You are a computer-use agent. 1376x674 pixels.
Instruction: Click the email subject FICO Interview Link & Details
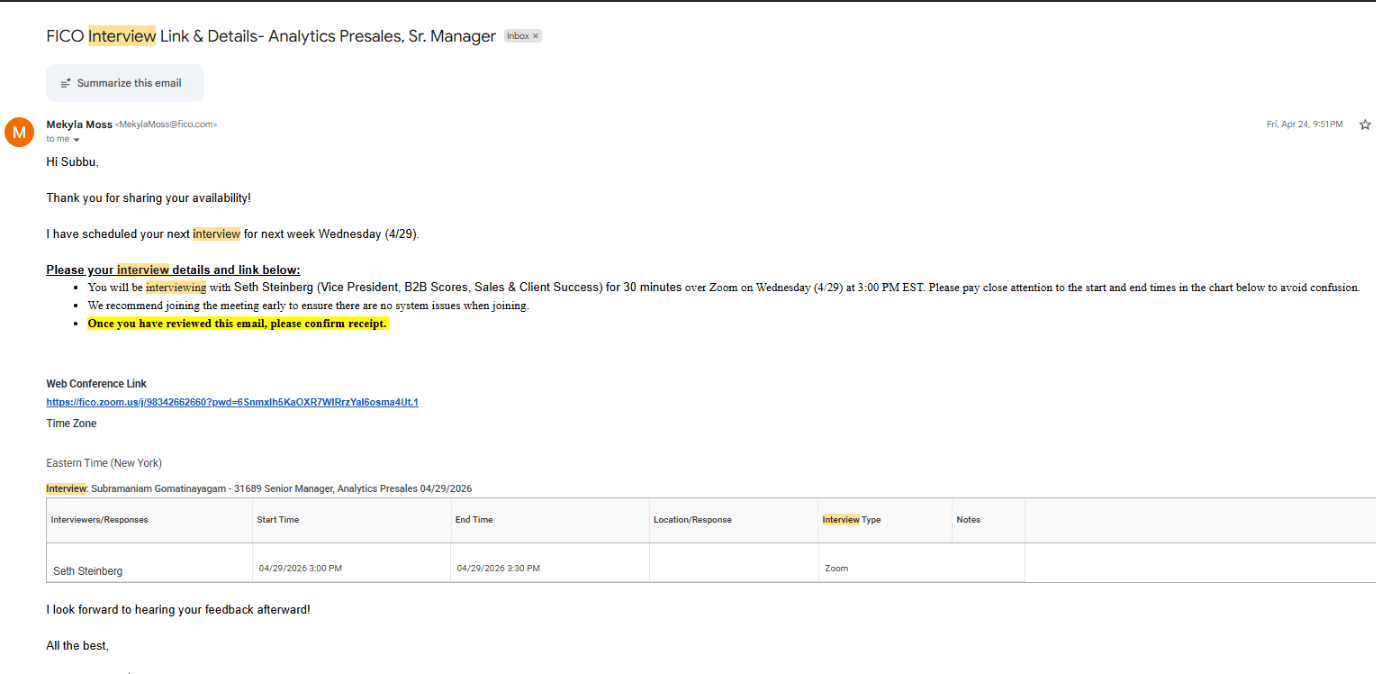[271, 36]
